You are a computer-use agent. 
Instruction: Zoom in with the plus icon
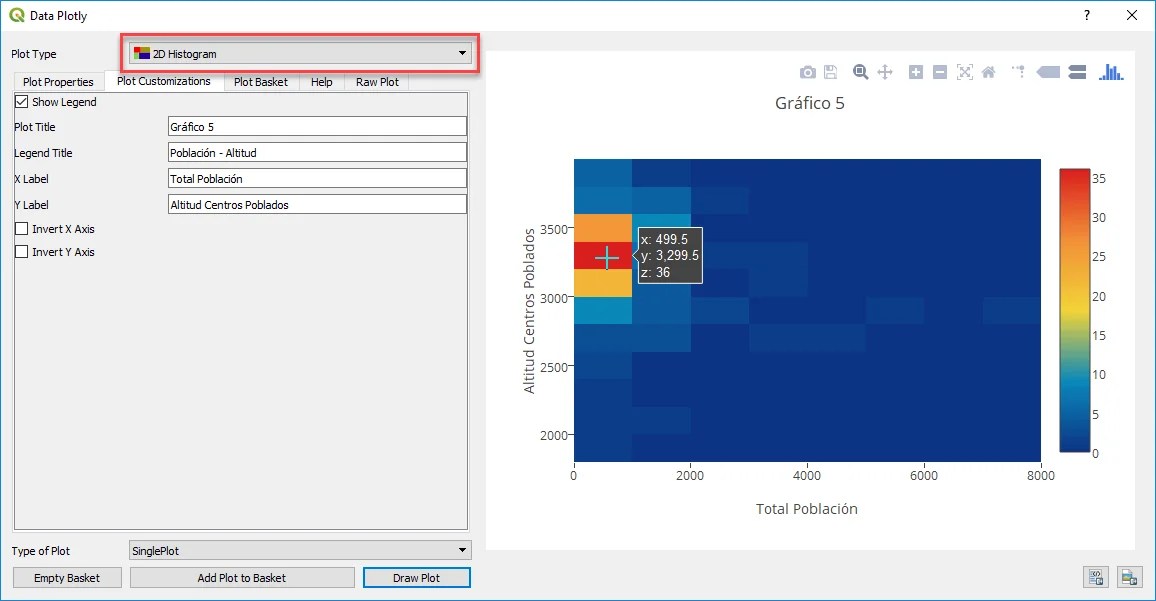click(916, 72)
